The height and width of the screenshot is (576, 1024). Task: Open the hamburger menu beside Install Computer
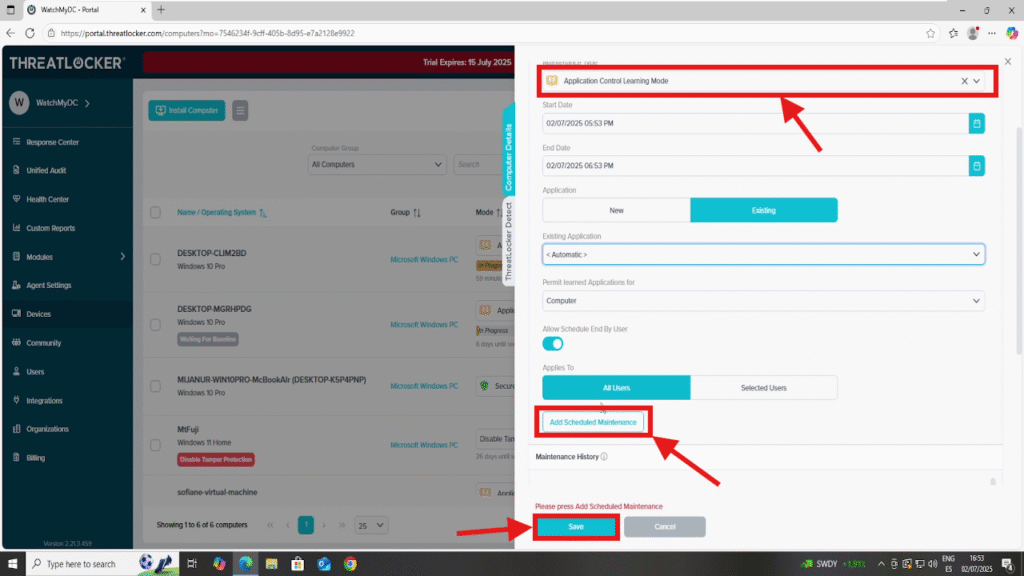(240, 110)
